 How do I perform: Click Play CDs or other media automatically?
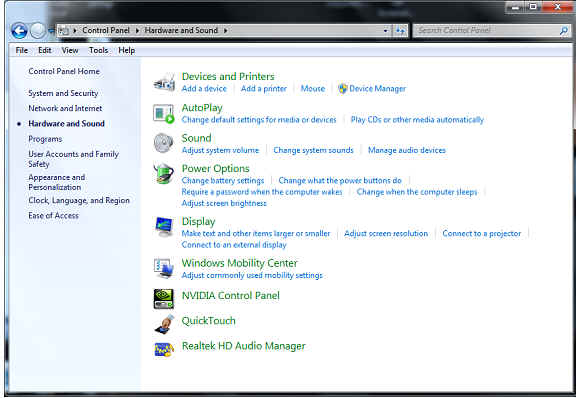(x=417, y=120)
